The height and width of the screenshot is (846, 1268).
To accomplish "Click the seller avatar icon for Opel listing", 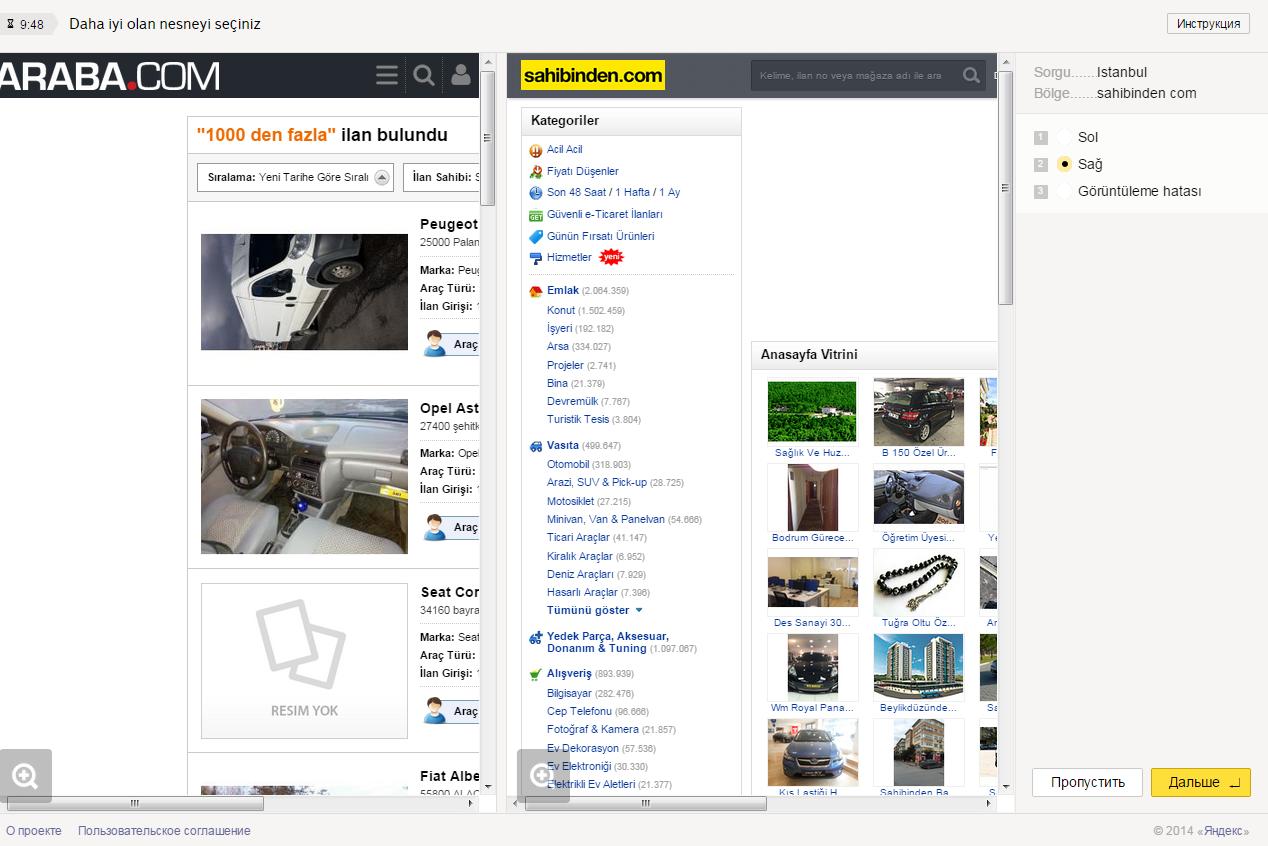I will tap(435, 527).
